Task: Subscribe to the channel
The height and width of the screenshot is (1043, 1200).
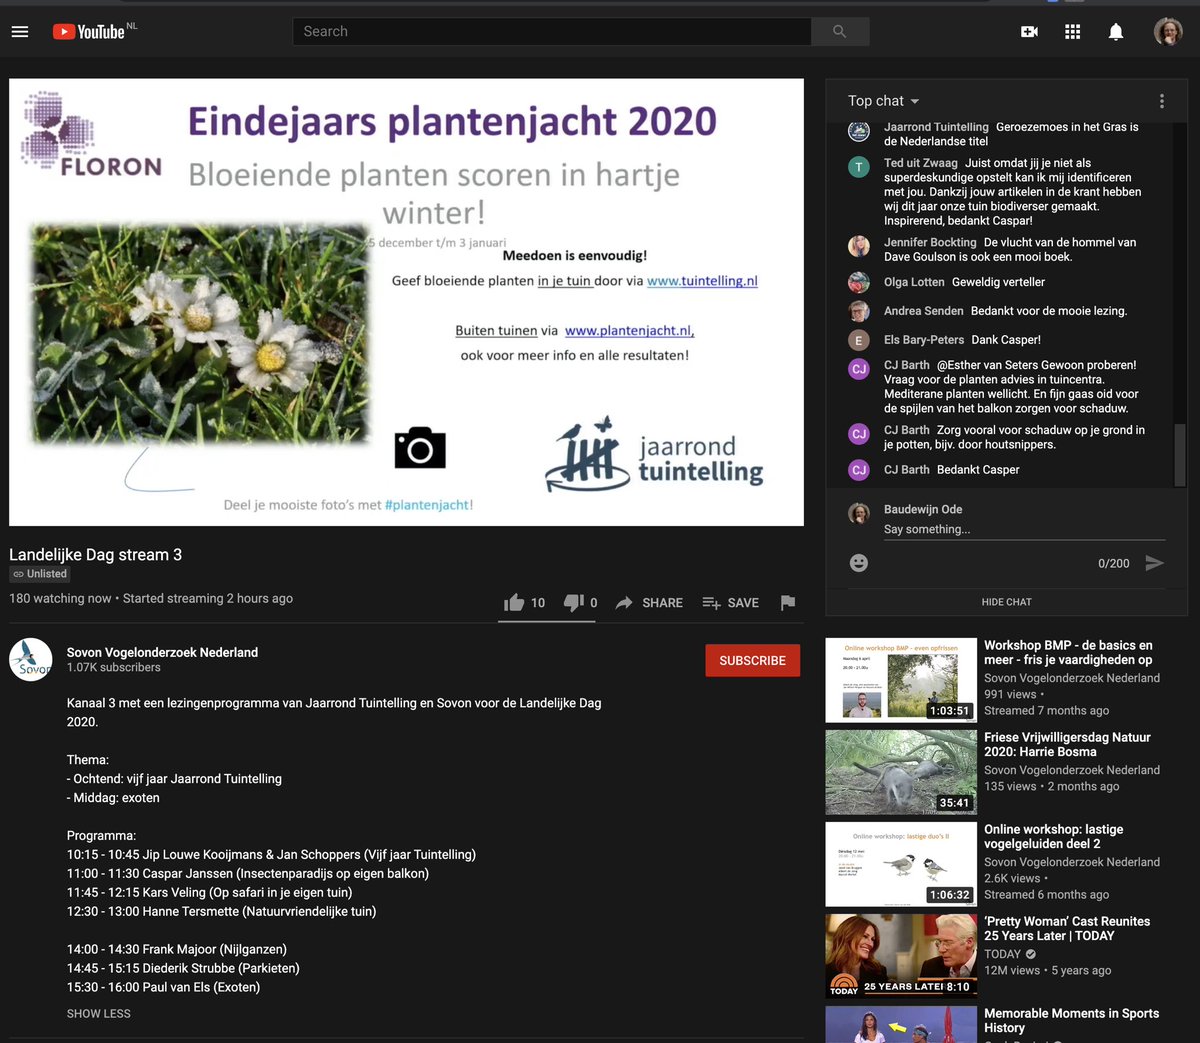Action: coord(752,660)
